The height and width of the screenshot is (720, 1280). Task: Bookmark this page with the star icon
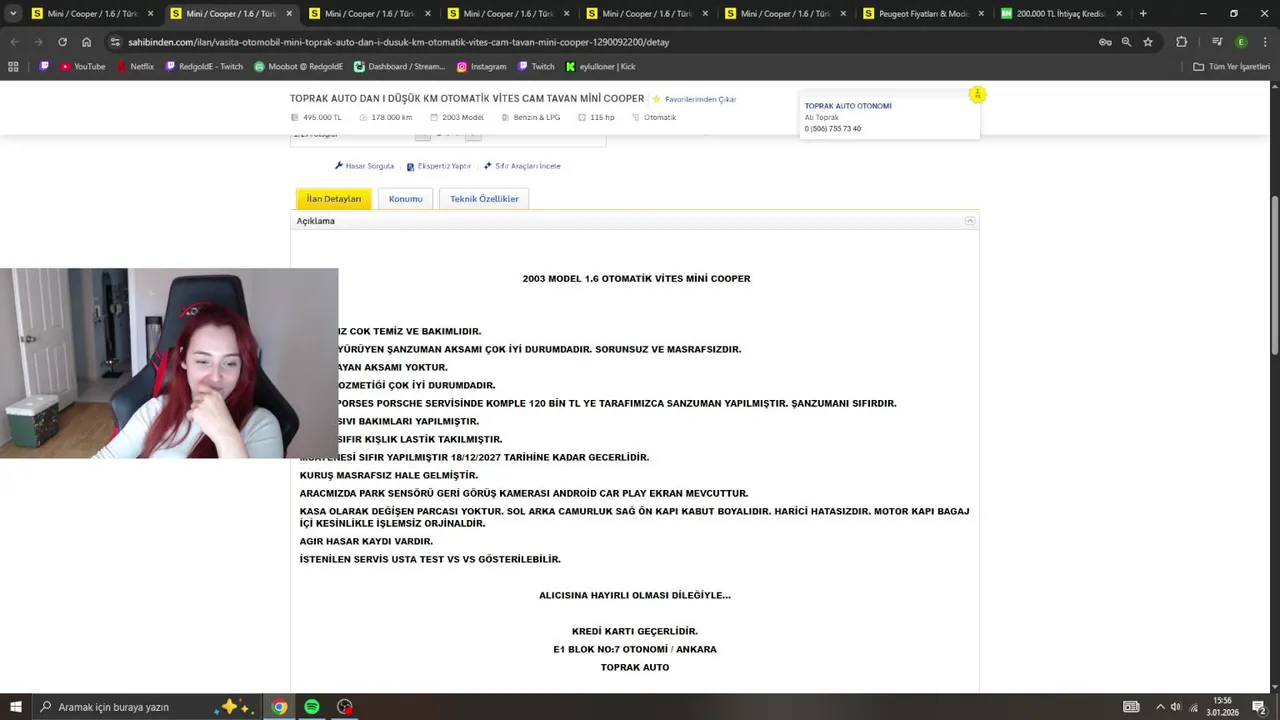pos(1148,42)
